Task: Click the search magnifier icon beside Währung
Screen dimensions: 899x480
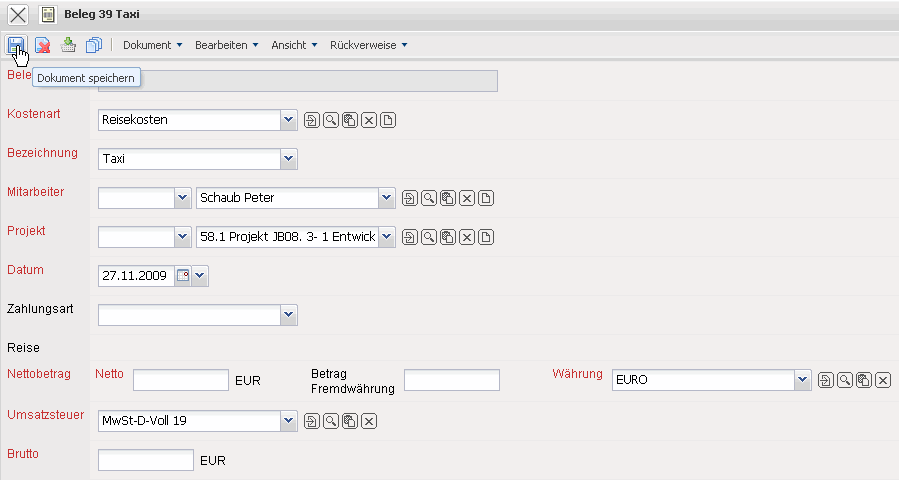Action: tap(845, 380)
